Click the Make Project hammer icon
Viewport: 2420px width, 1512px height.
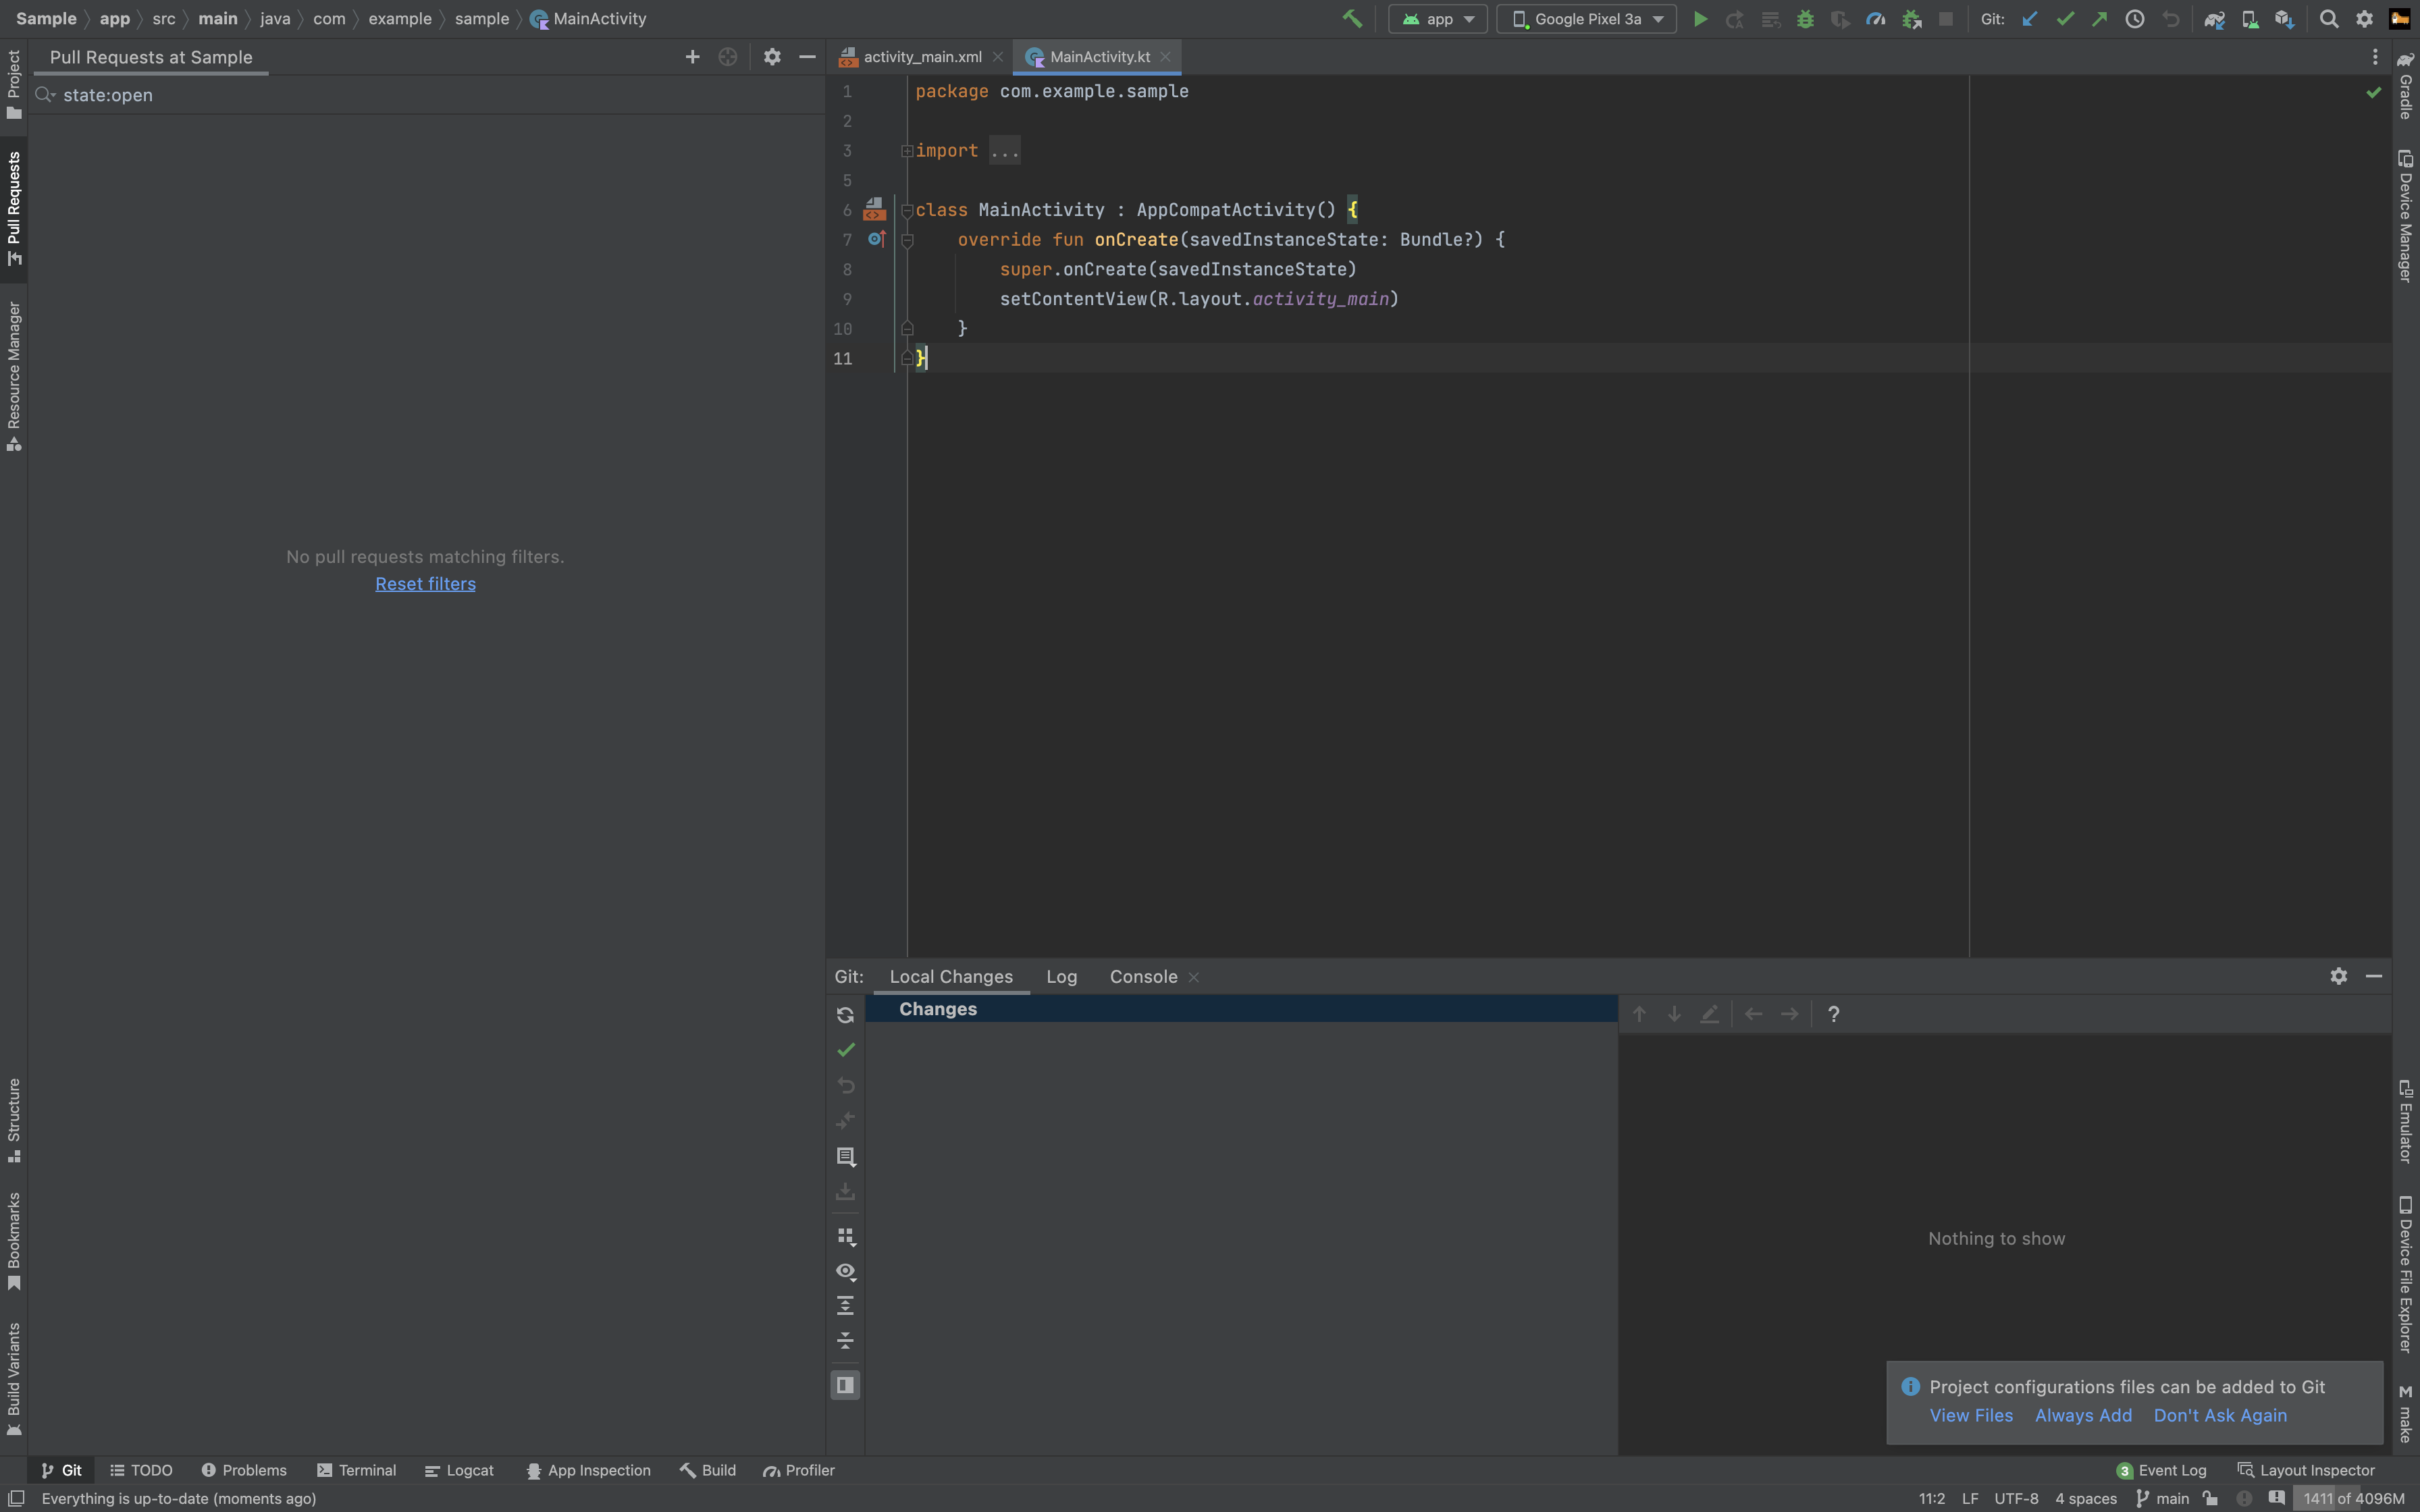(x=1352, y=19)
